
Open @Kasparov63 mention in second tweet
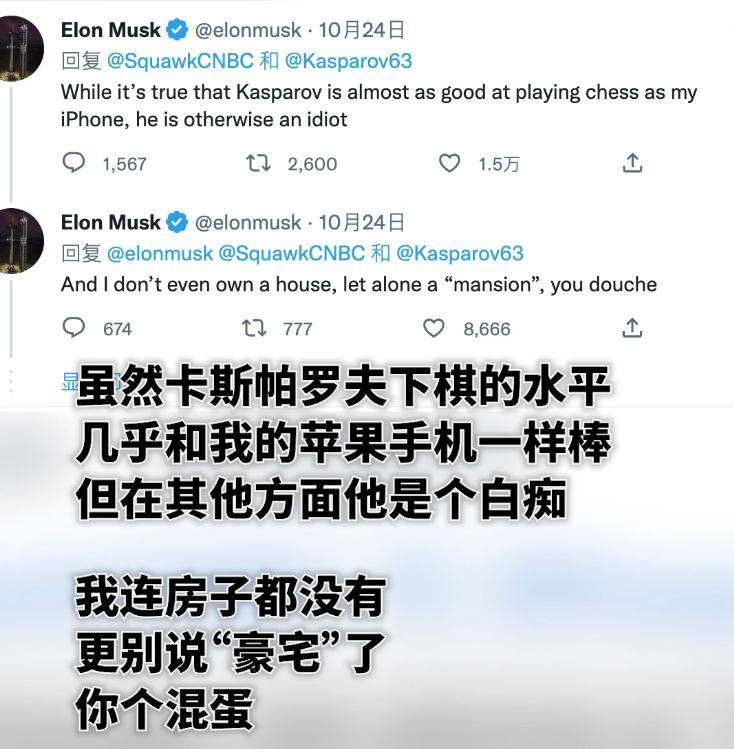[459, 254]
